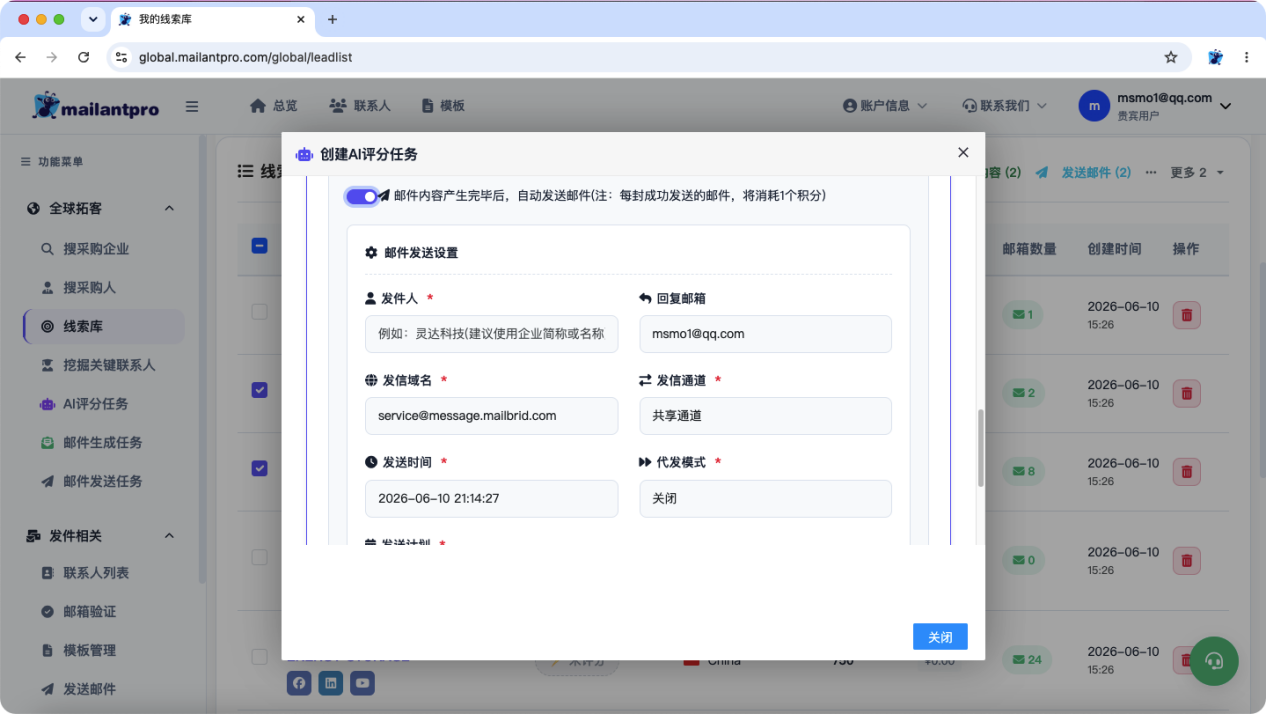The width and height of the screenshot is (1266, 714).
Task: Click the dialog's vertical scrollbar
Action: click(x=981, y=448)
